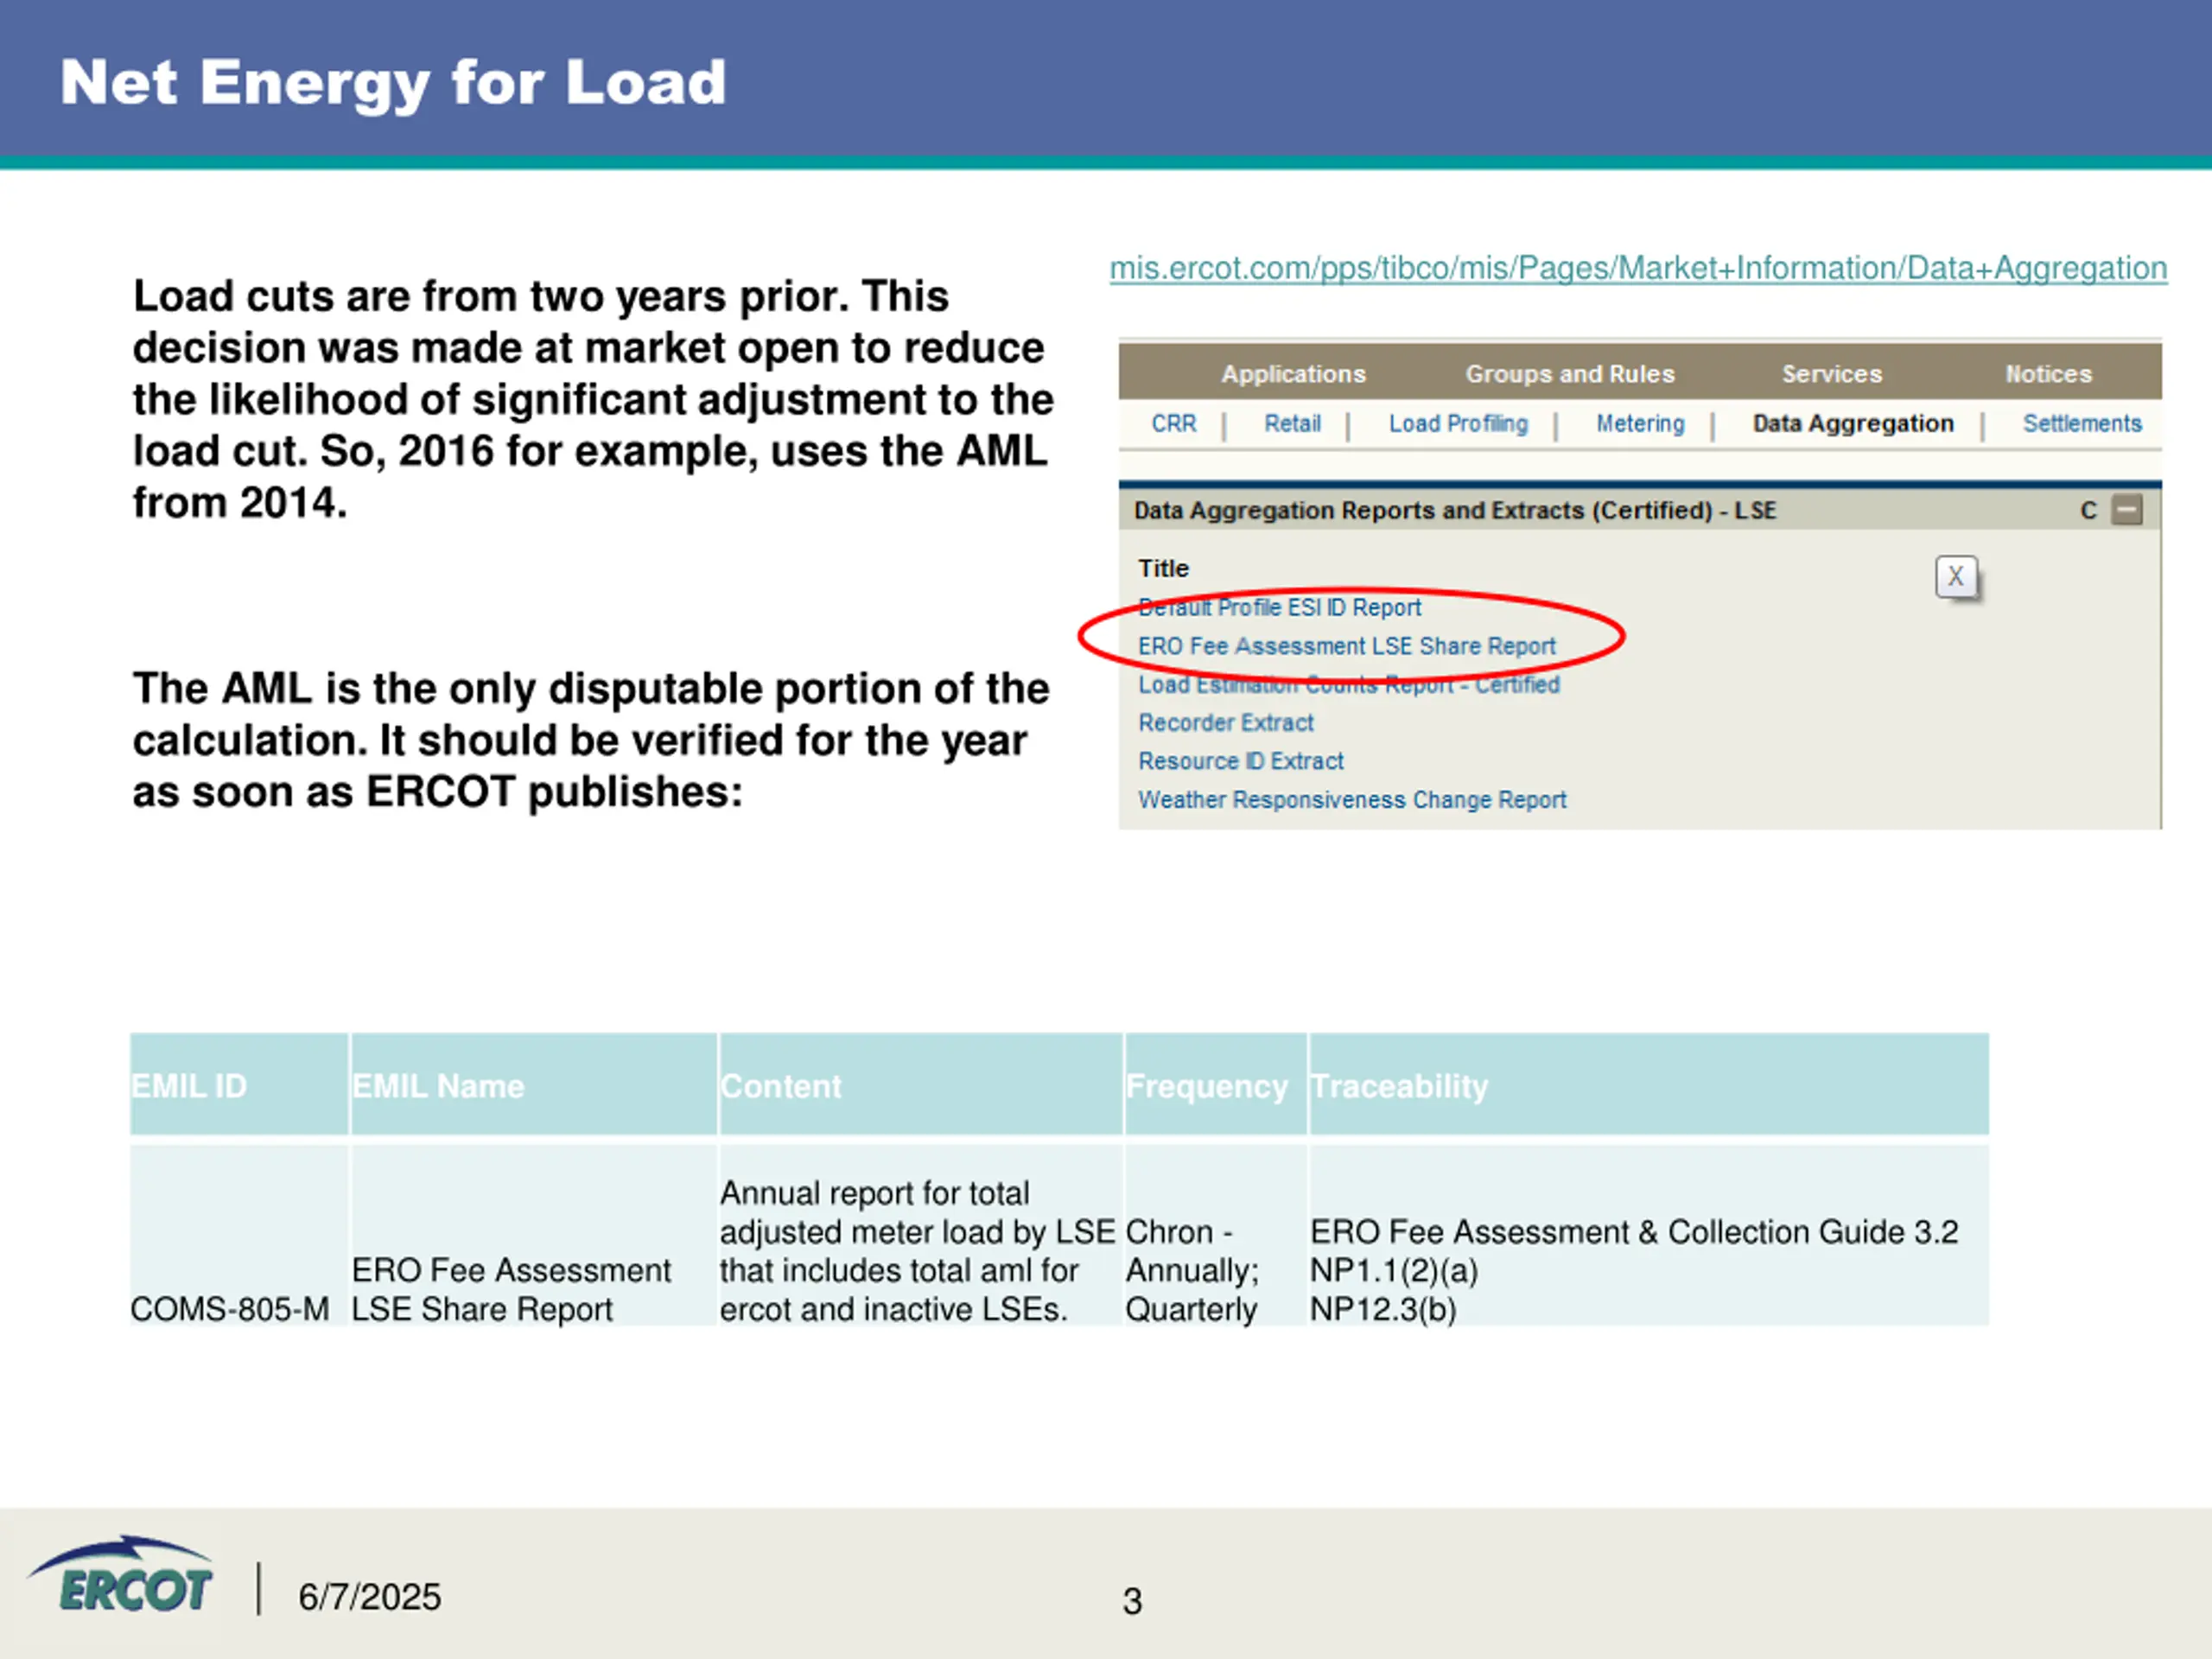
Task: Open the Retail sub-tab
Action: (x=1292, y=424)
